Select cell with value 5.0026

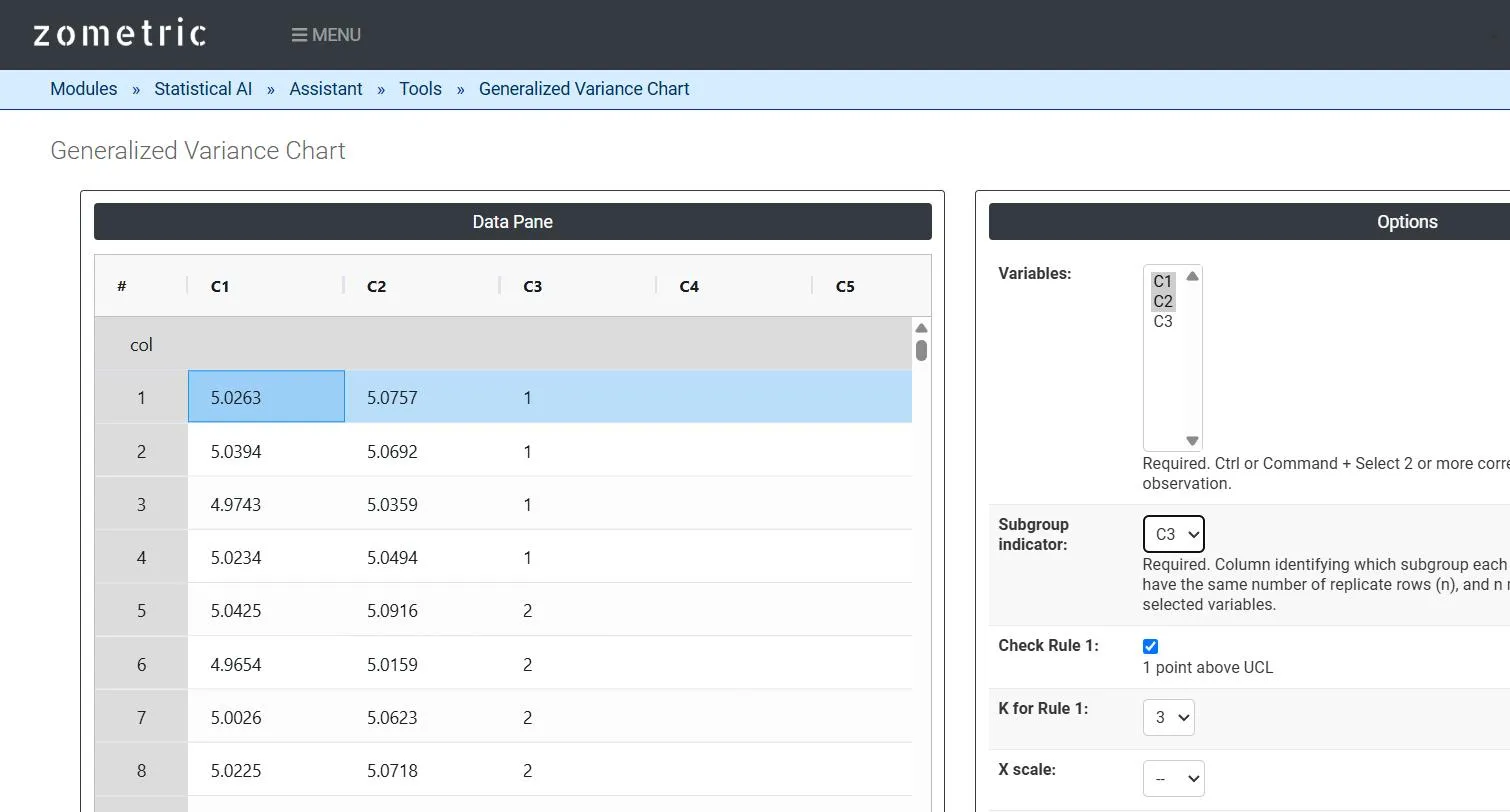tap(266, 717)
